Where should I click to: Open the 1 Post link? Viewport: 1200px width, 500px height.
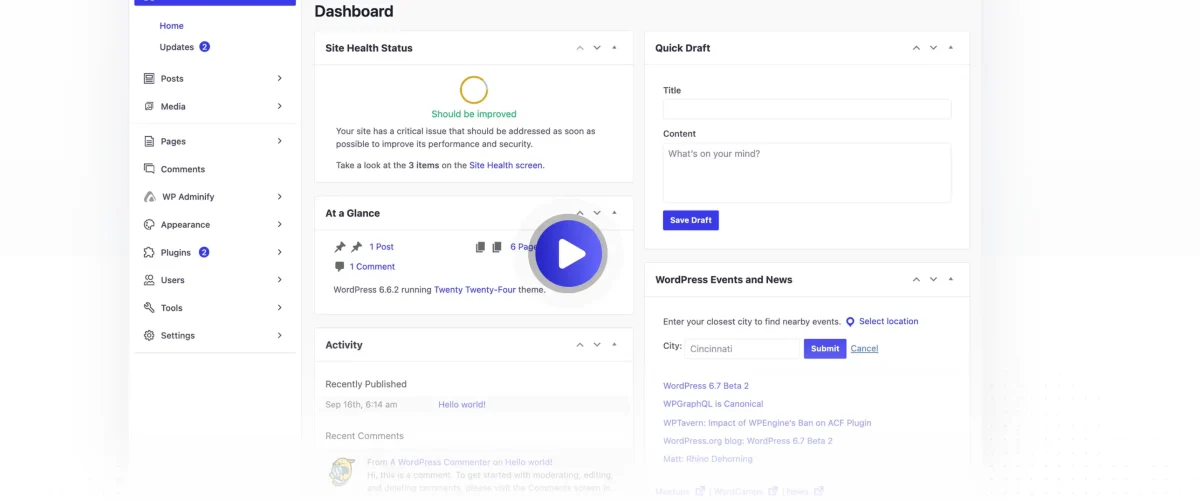tap(381, 247)
